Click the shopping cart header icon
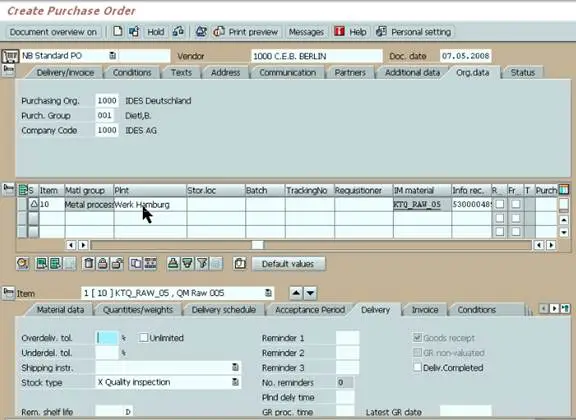The width and height of the screenshot is (576, 420). coord(10,56)
